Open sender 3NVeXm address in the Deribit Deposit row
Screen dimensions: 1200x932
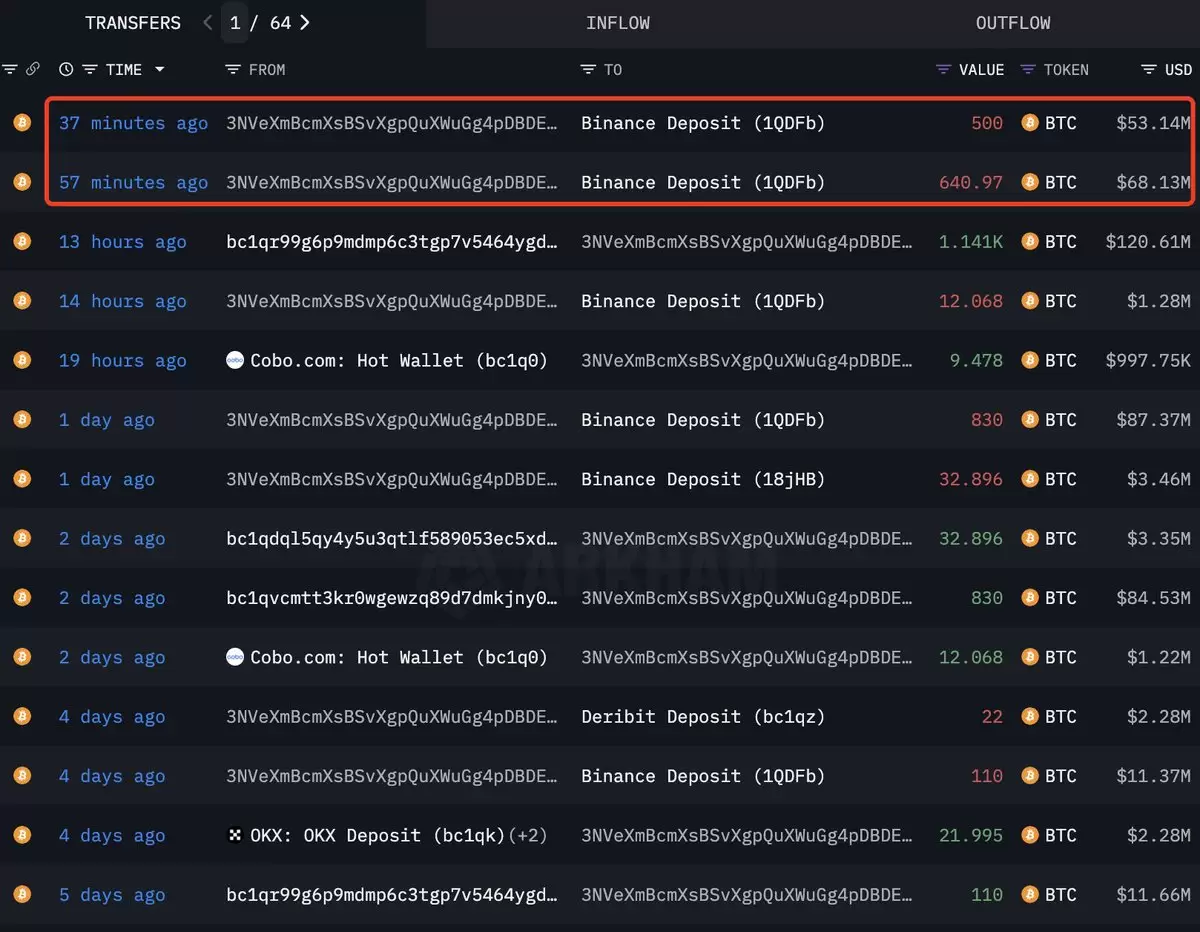pos(392,717)
